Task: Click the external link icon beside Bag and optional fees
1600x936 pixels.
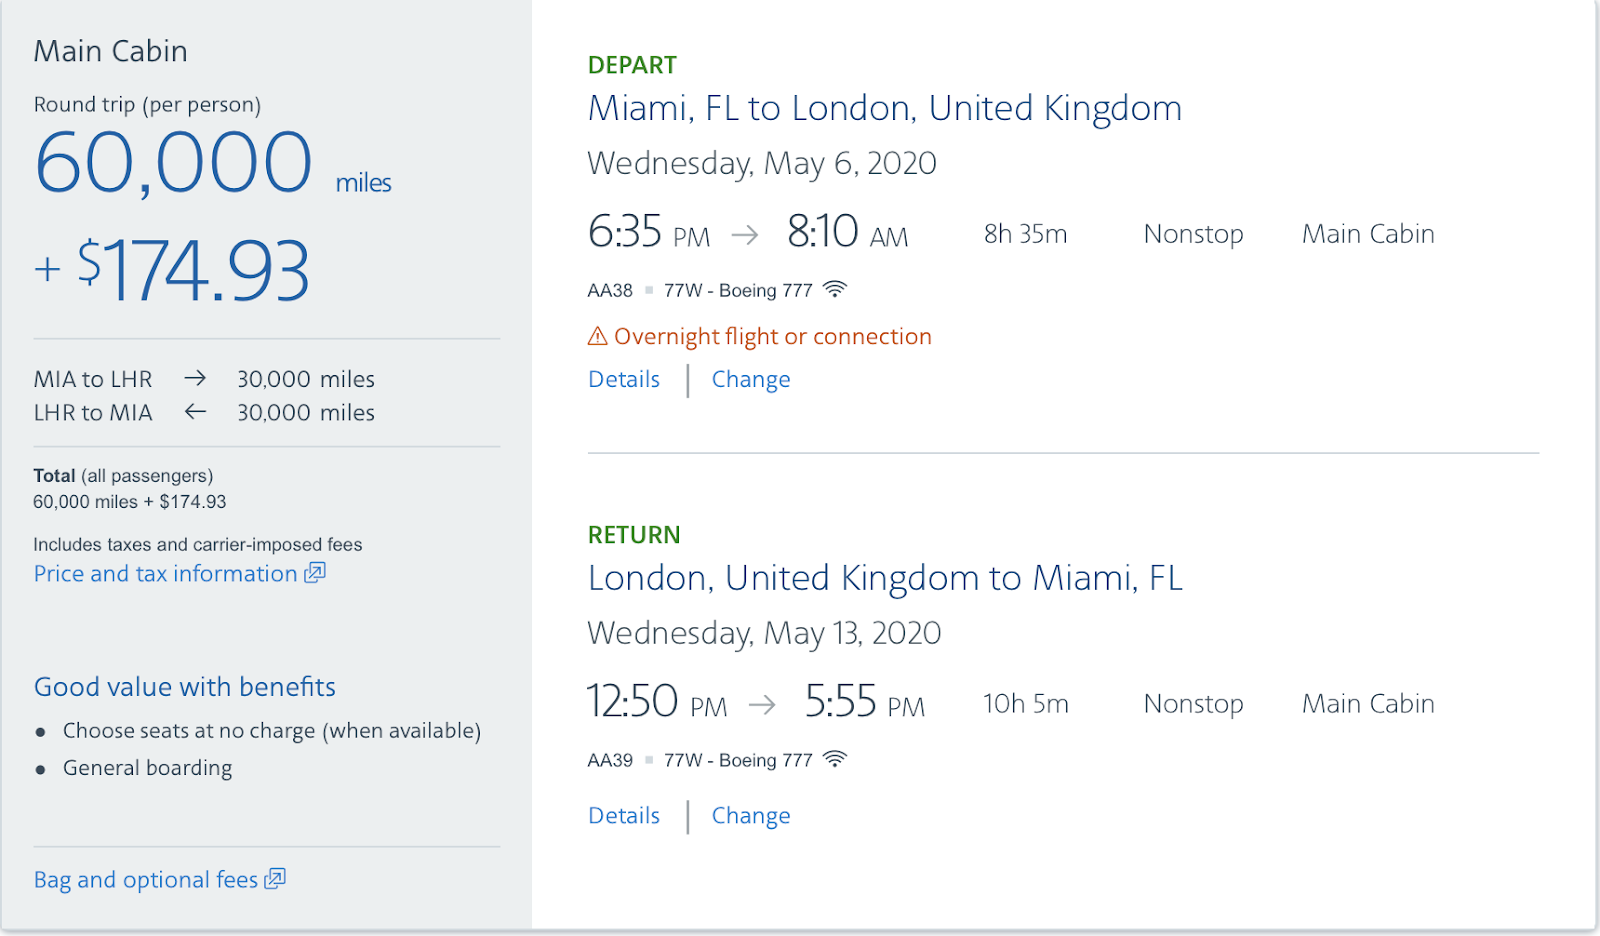Action: tap(274, 879)
